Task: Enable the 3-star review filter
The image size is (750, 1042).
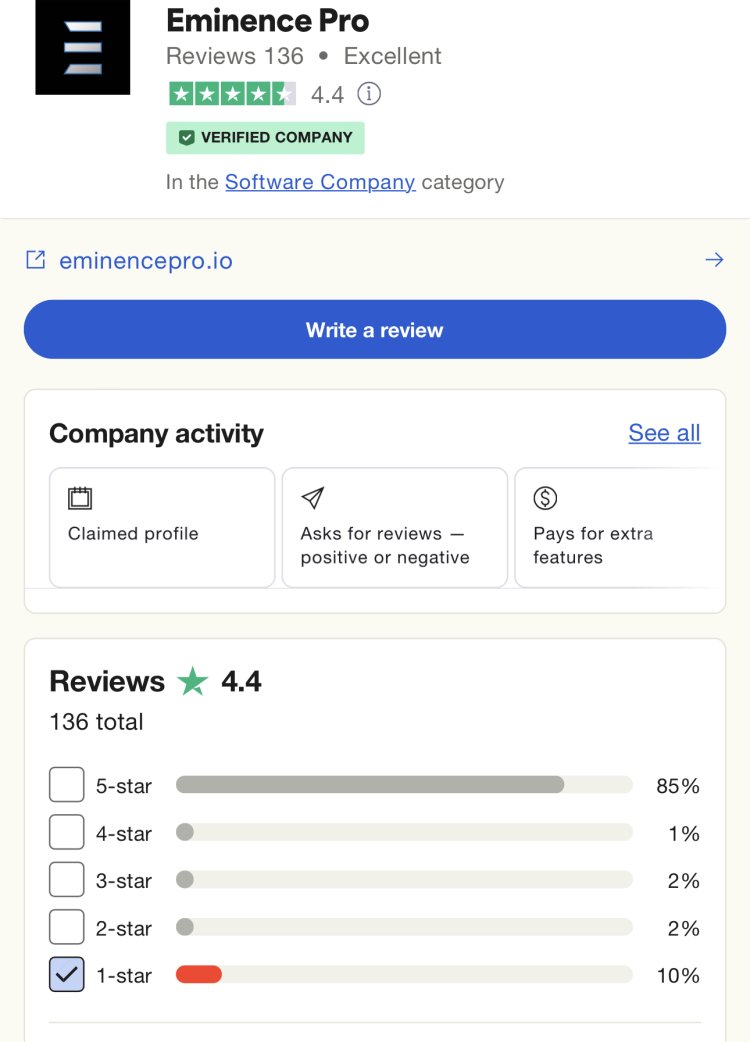Action: (x=66, y=879)
